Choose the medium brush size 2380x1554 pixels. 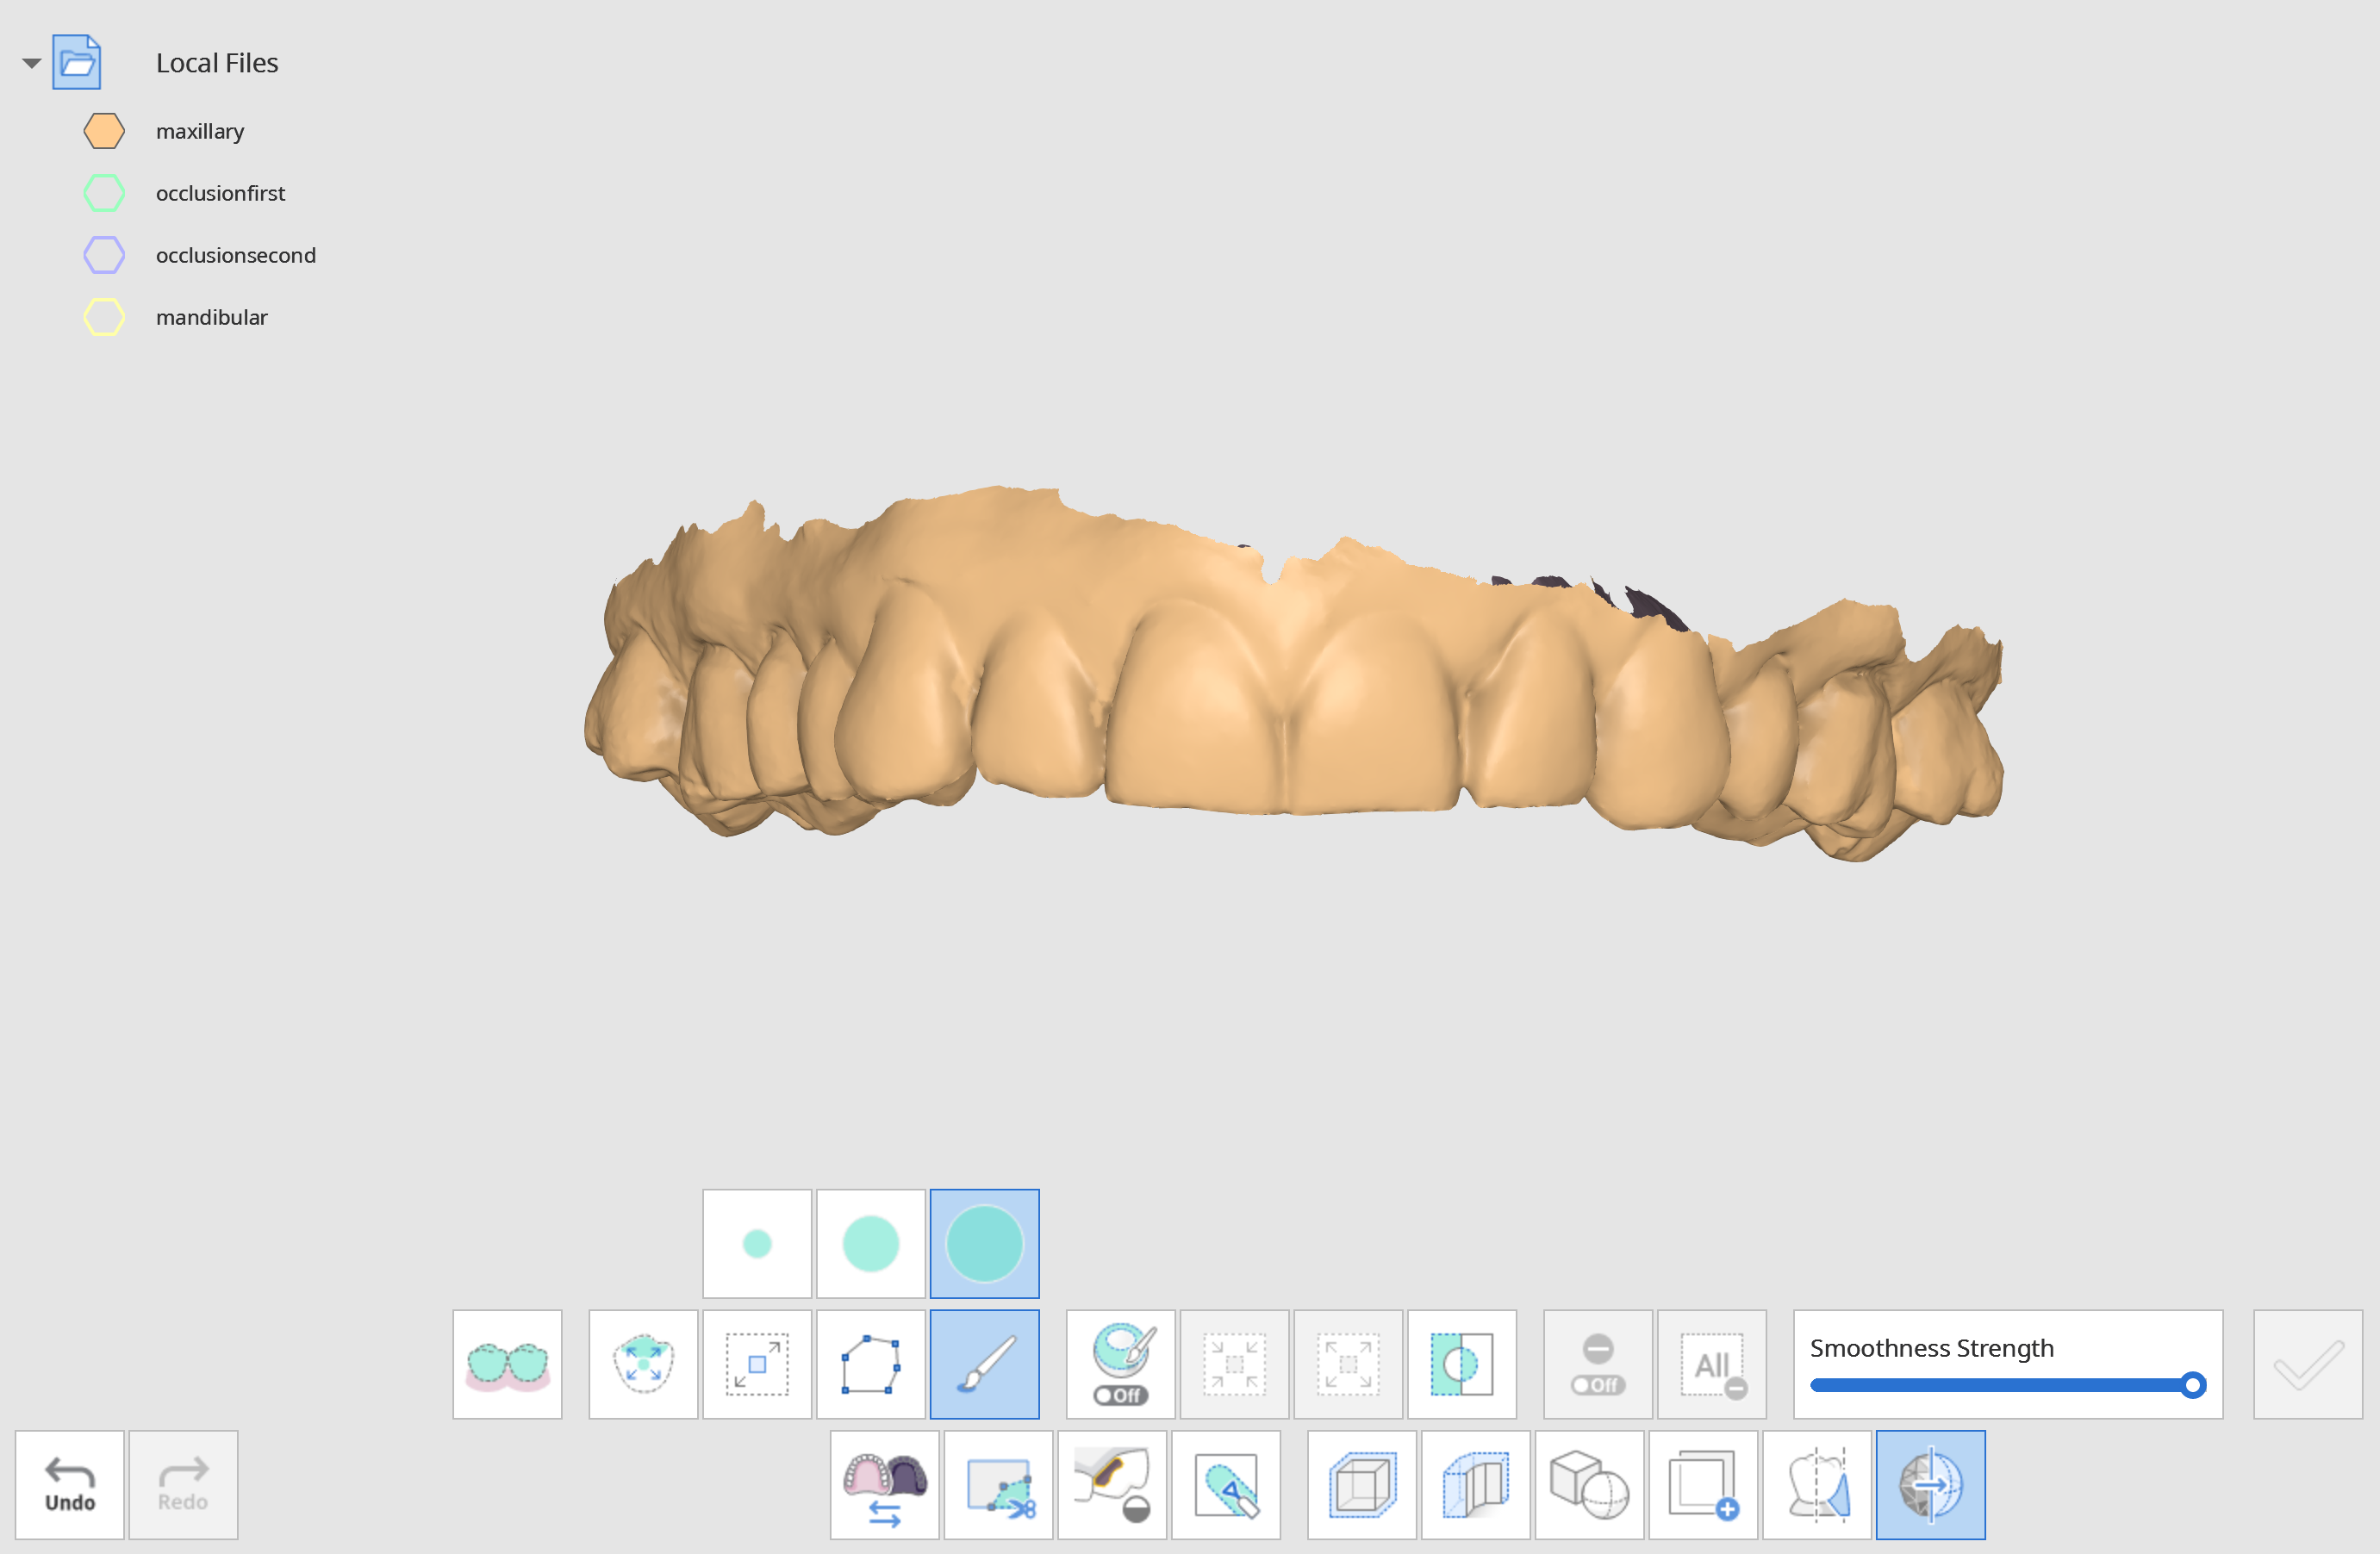871,1243
